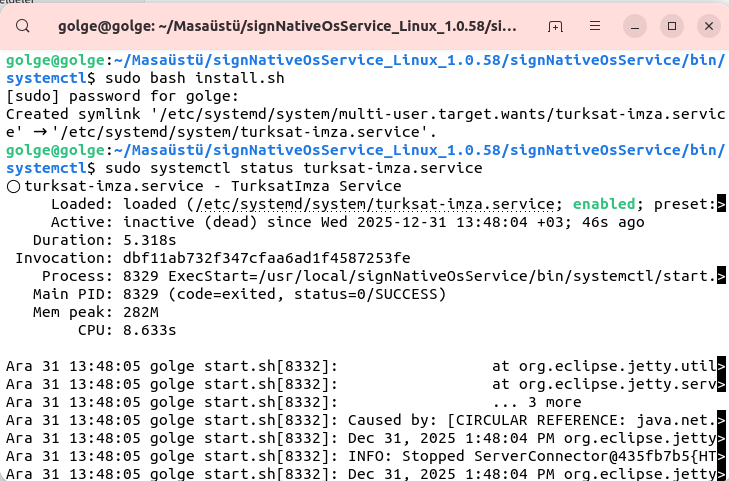Click truncation marker on the 'Caused by' line
The image size is (729, 481).
(x=721, y=419)
